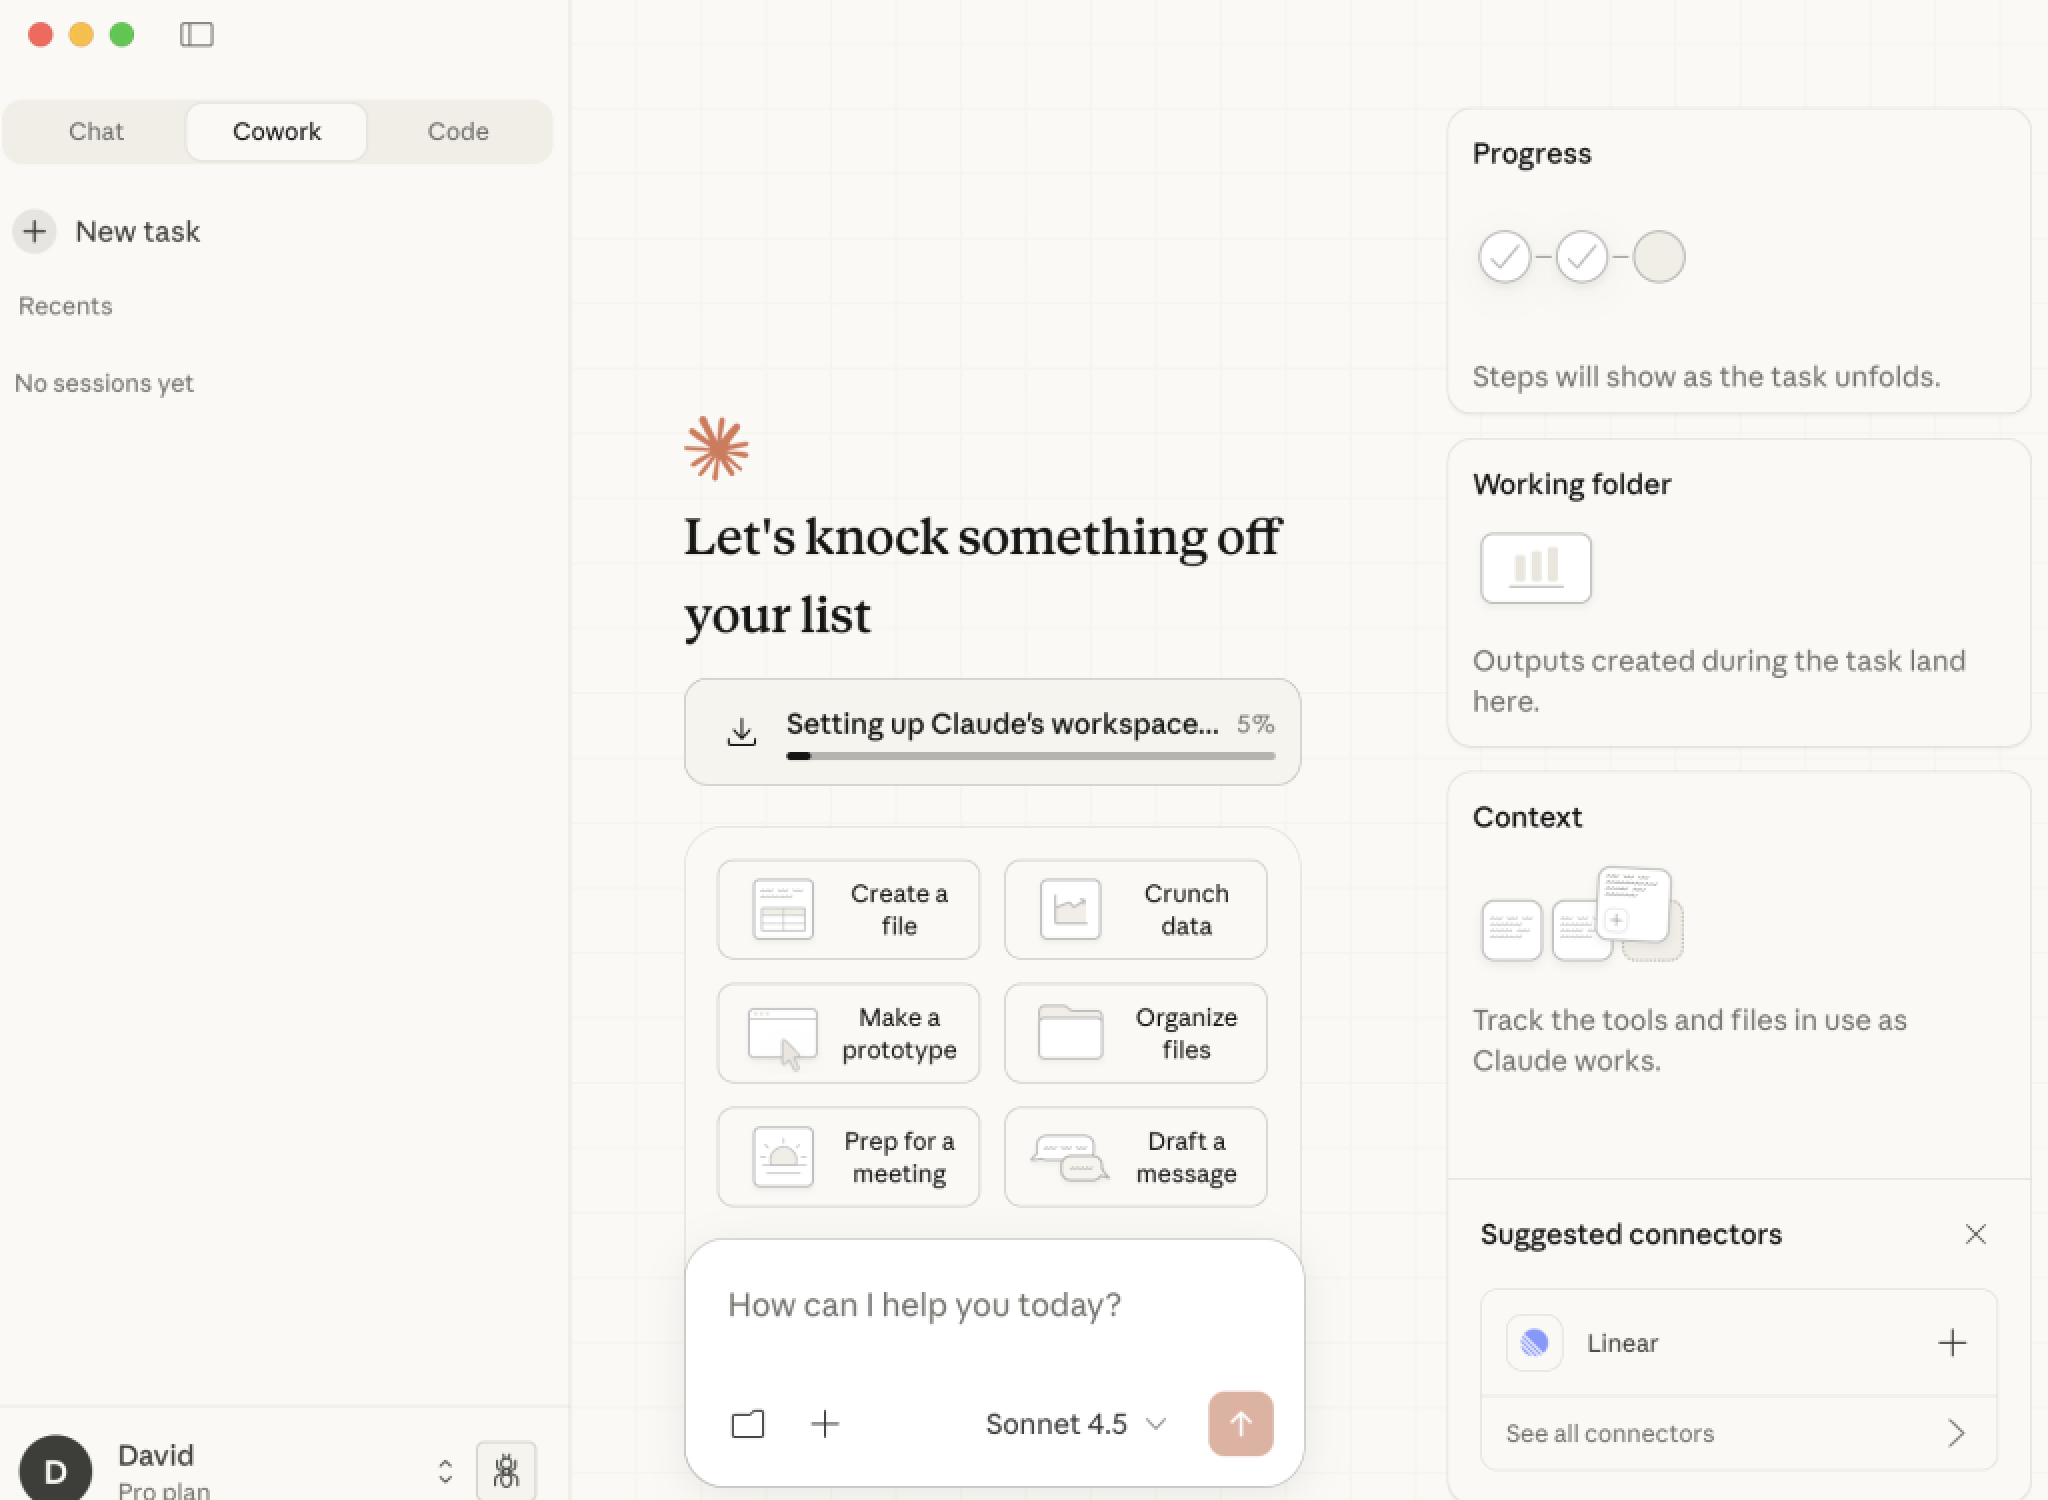Expand the David account switcher chevrons
Viewport: 2048px width, 1500px height.
pos(445,1471)
